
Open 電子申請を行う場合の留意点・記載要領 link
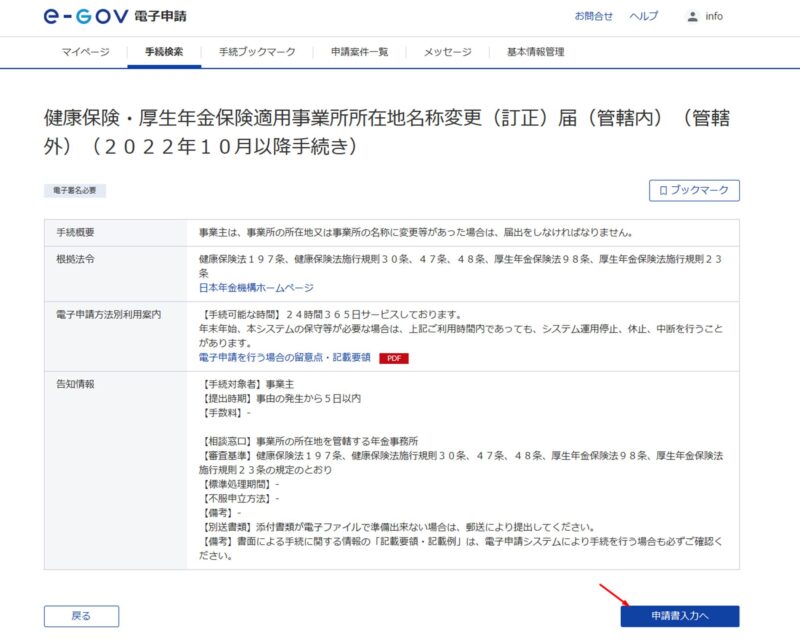(285, 357)
